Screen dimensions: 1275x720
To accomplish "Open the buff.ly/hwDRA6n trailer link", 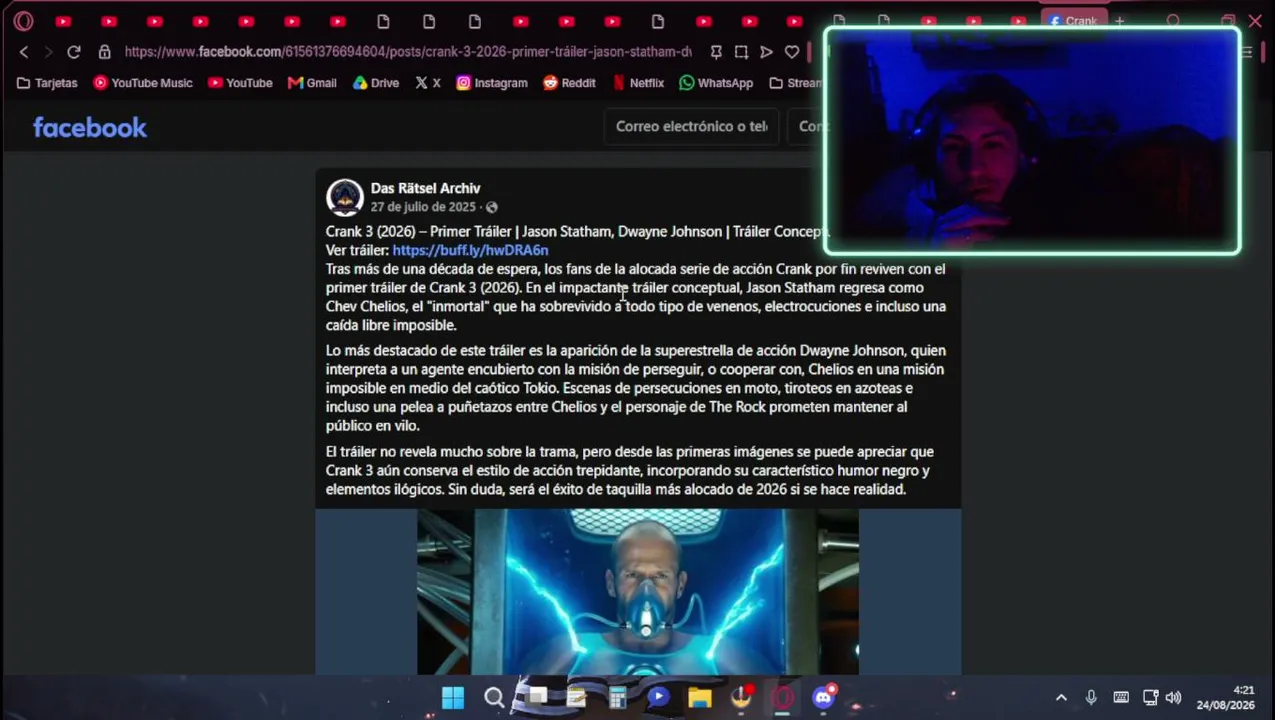I will tap(470, 250).
